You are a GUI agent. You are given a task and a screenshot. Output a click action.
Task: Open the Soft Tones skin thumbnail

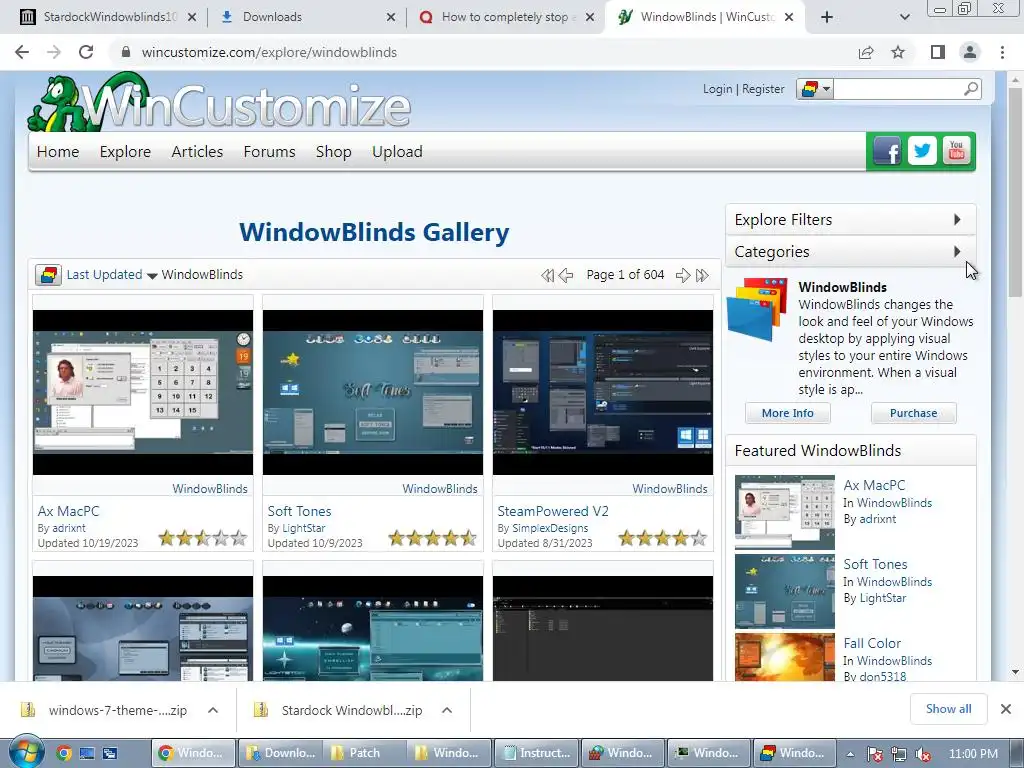pyautogui.click(x=373, y=392)
